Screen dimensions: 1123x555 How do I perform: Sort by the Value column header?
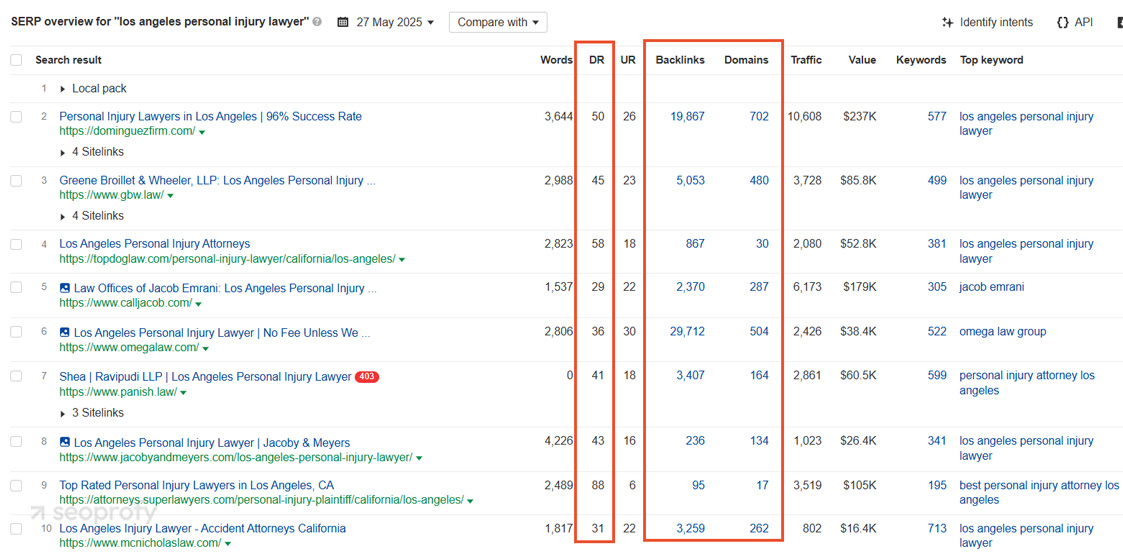(862, 60)
